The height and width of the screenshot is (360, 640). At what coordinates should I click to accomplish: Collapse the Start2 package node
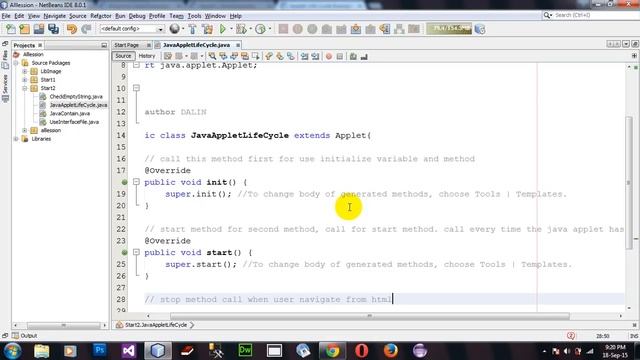[x=24, y=88]
